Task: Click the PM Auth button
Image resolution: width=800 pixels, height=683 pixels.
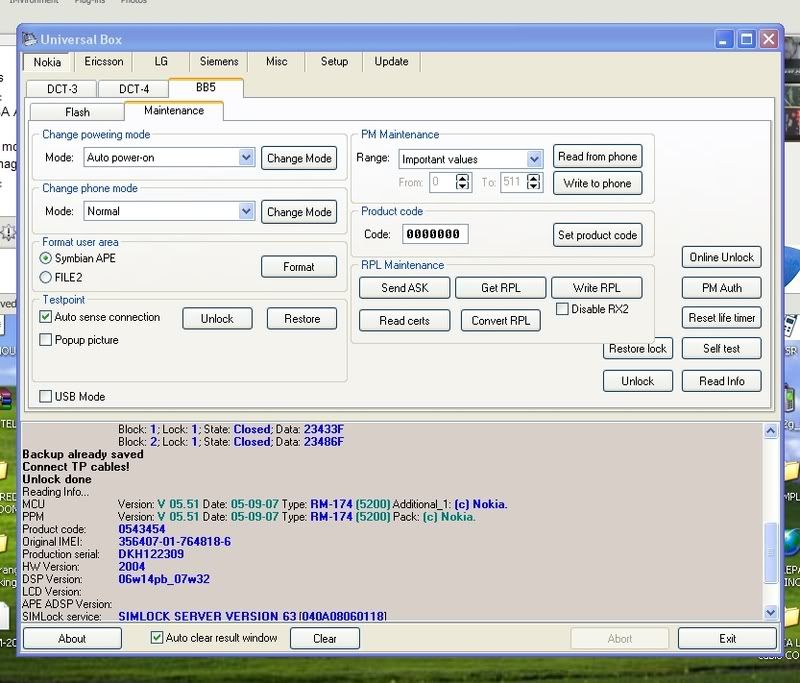Action: coord(721,288)
